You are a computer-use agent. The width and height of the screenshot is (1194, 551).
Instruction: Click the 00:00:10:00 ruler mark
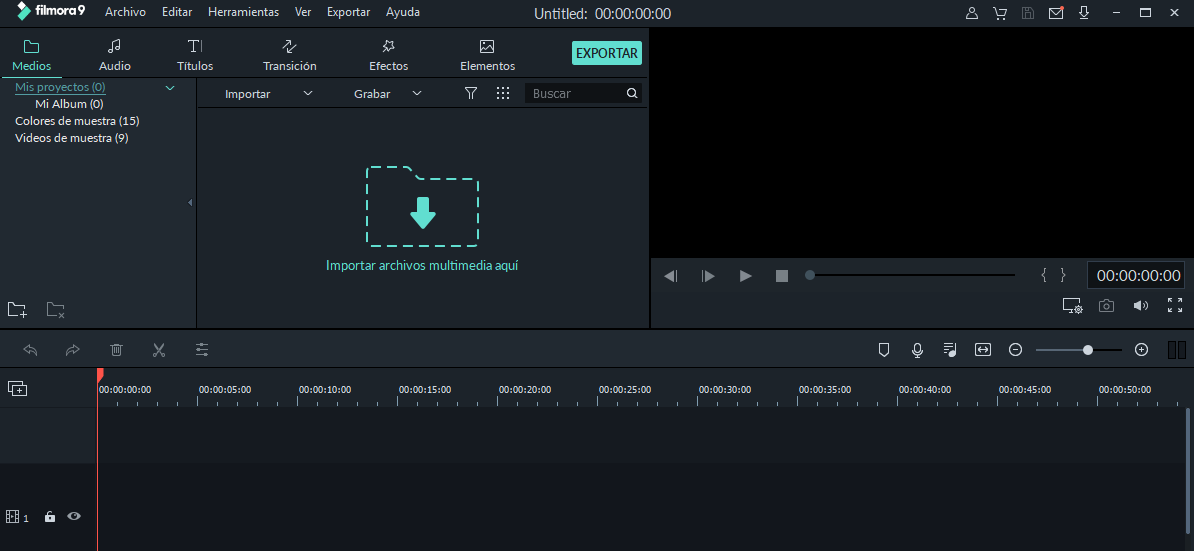coord(325,390)
